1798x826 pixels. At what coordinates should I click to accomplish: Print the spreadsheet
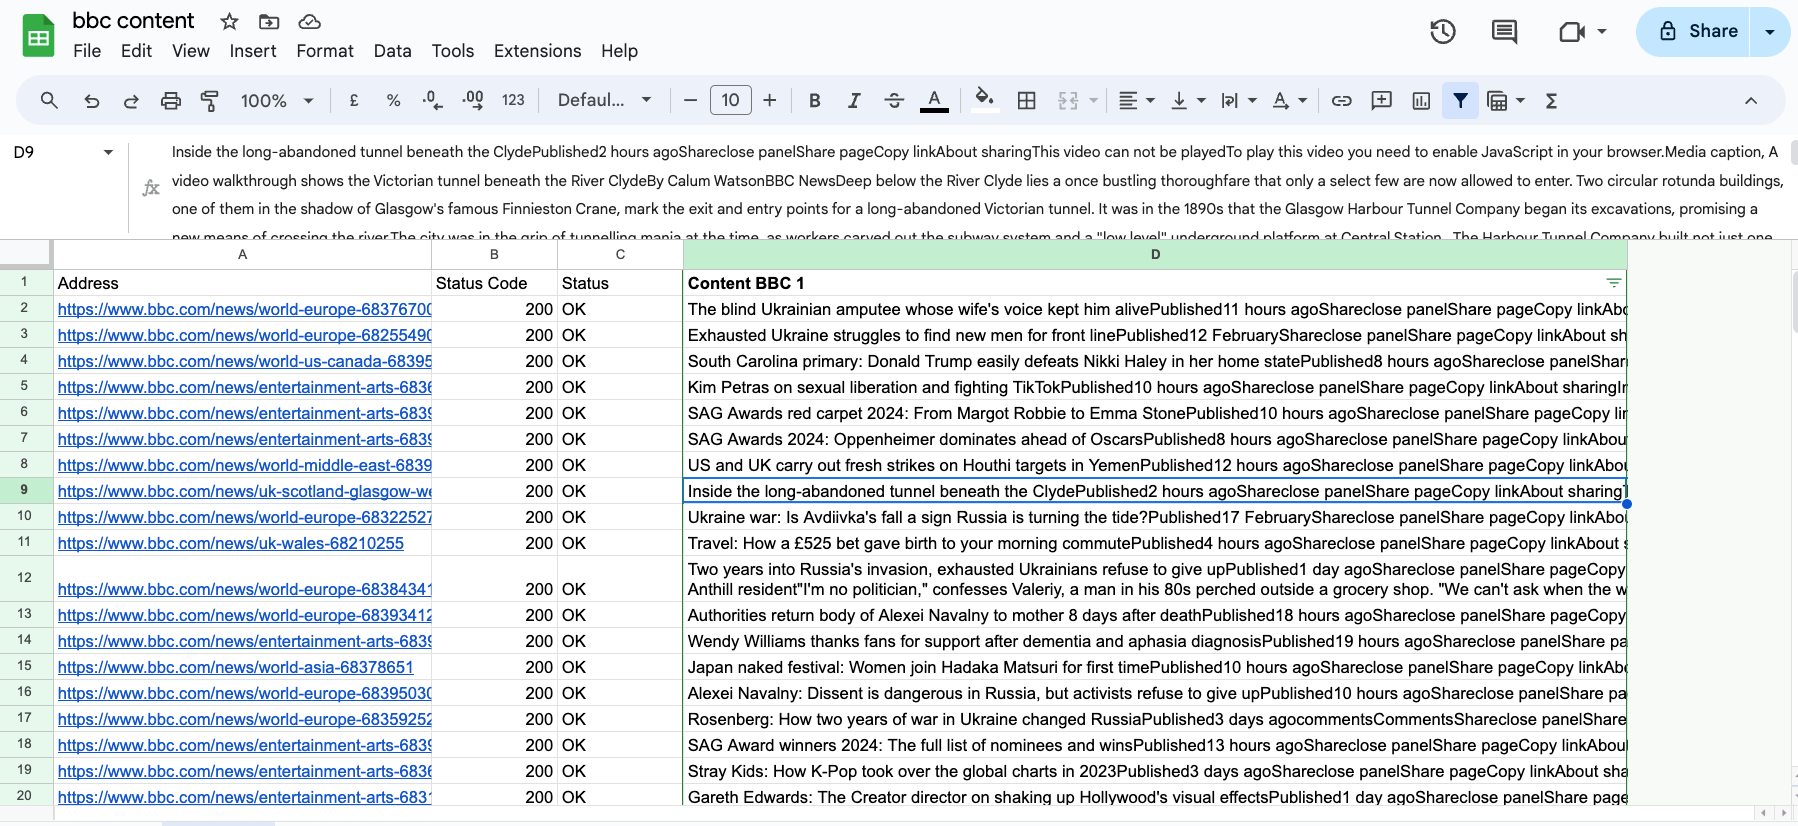(x=171, y=100)
